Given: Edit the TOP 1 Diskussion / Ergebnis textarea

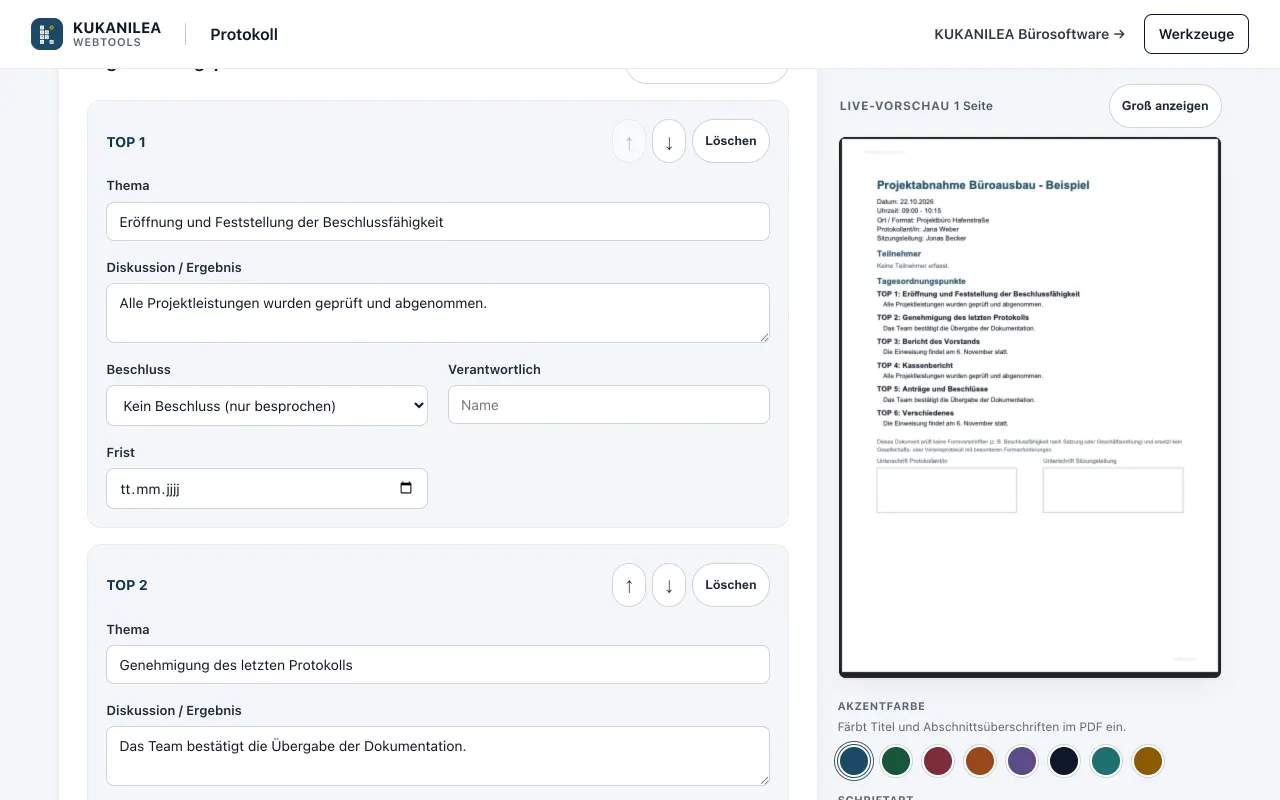Looking at the screenshot, I should click(438, 313).
